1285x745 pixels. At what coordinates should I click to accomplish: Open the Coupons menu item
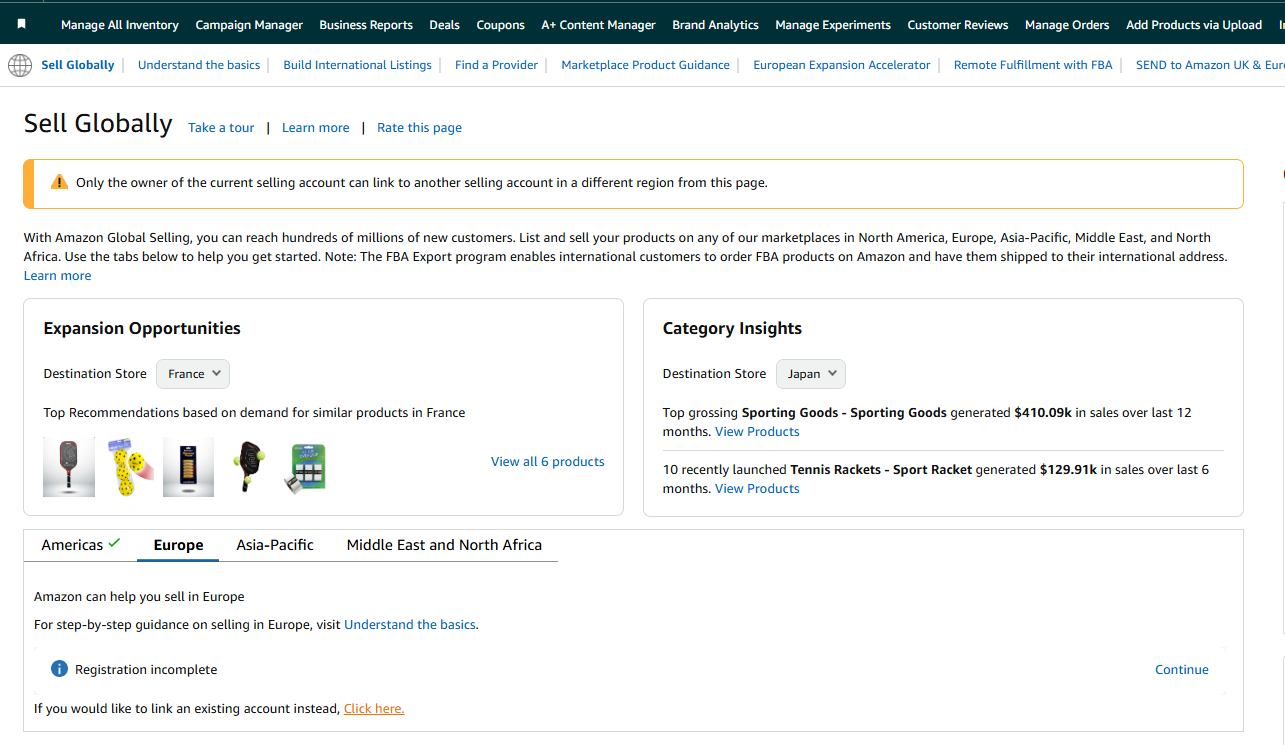pyautogui.click(x=501, y=25)
